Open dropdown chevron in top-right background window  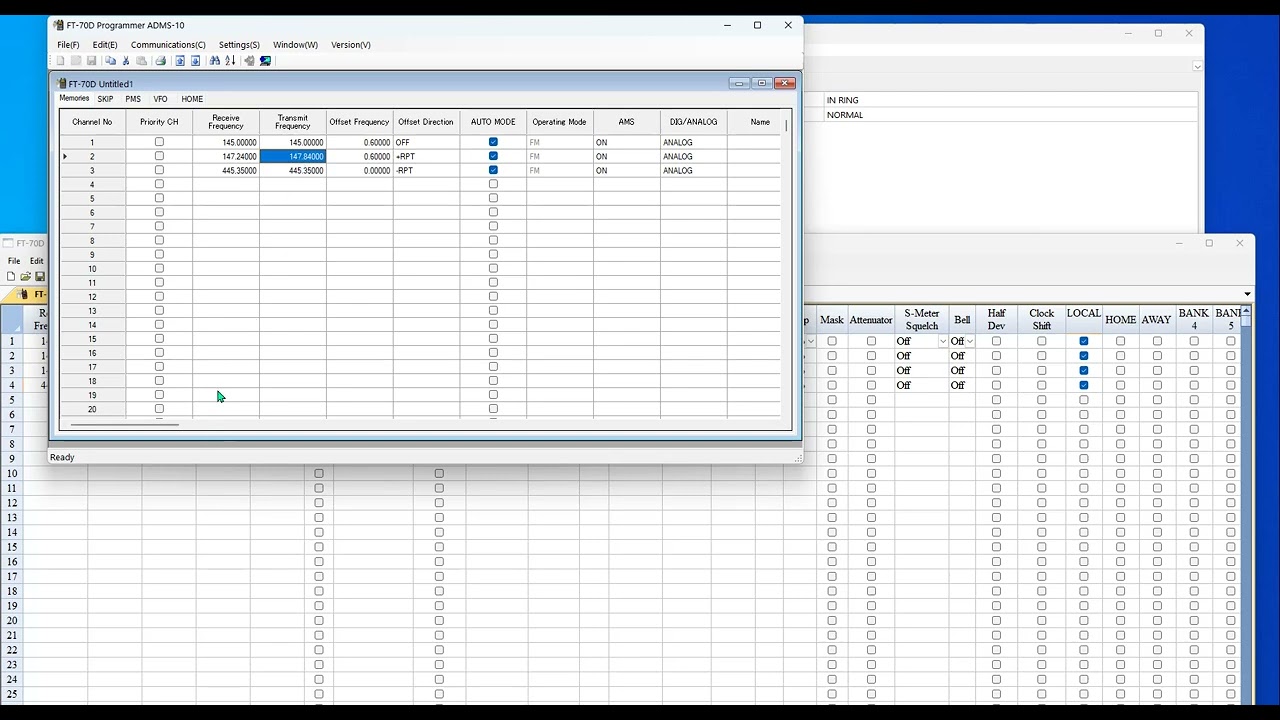pos(1197,67)
